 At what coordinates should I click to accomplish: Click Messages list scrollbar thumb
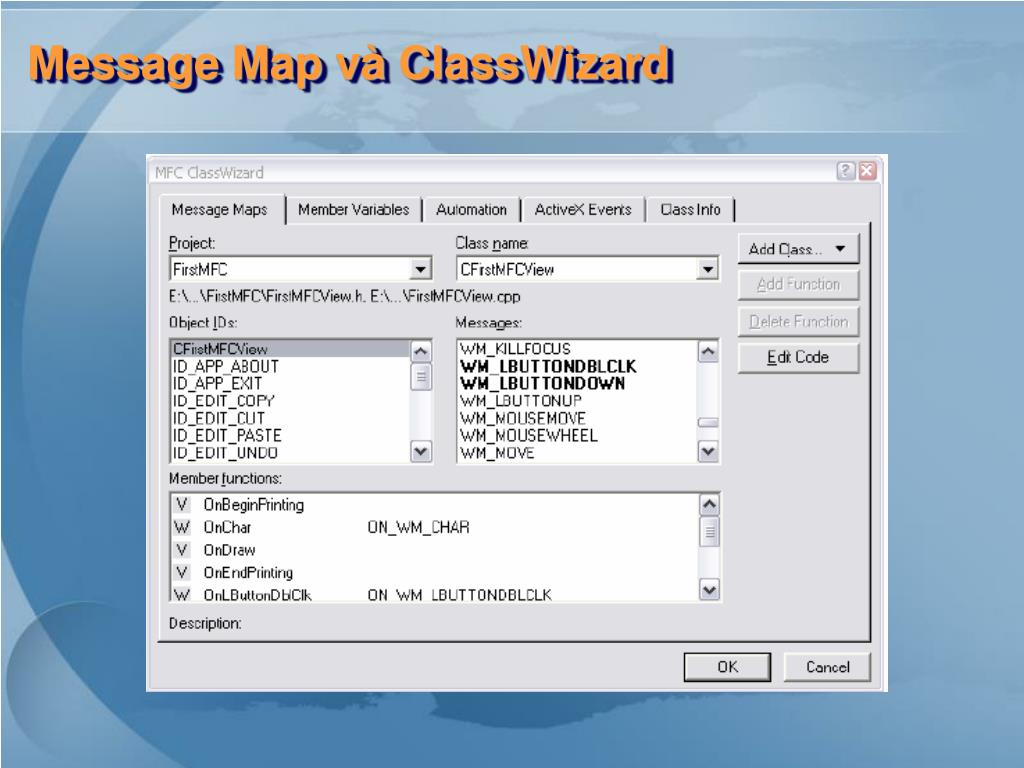pyautogui.click(x=708, y=423)
